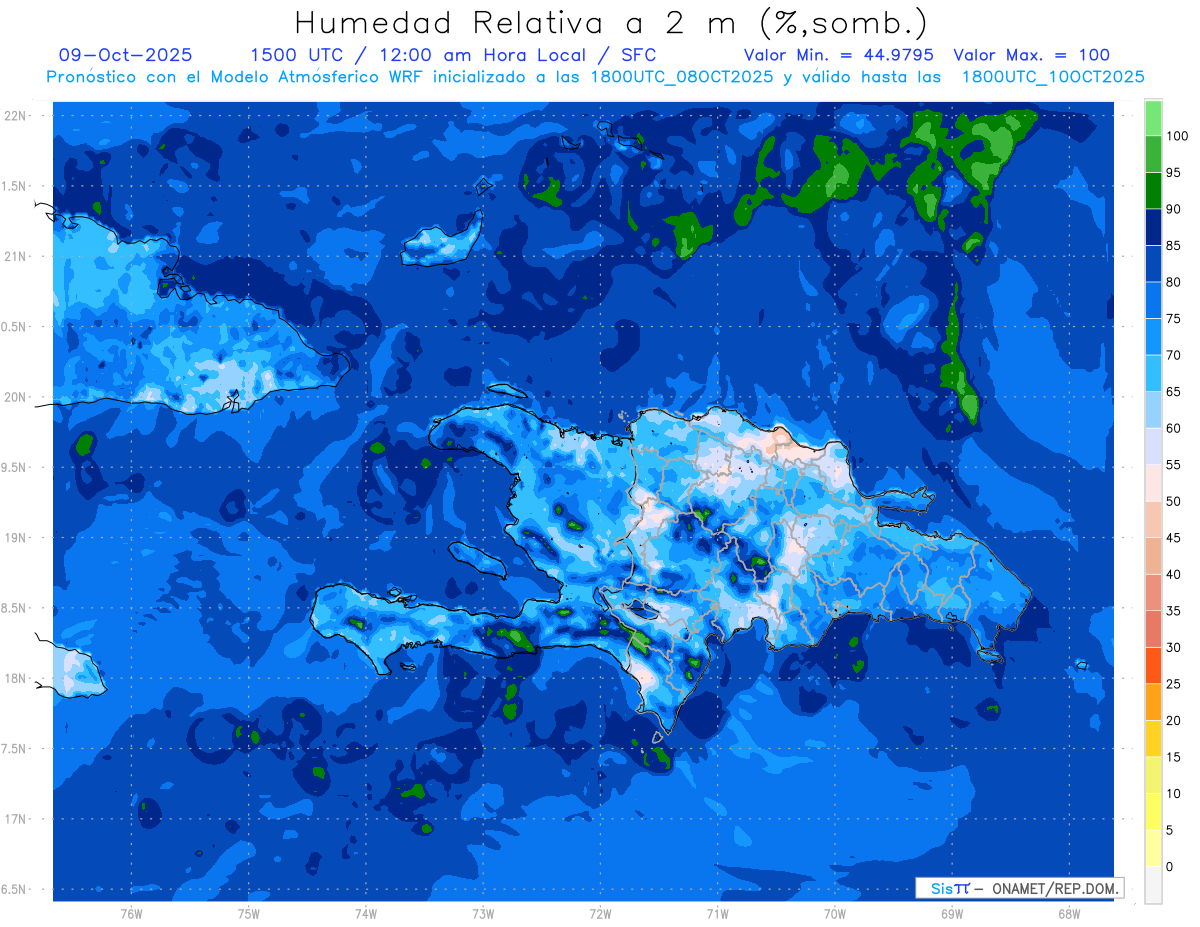Click the '12:00 am Hora Local' text
The height and width of the screenshot is (927, 1200).
(x=478, y=55)
